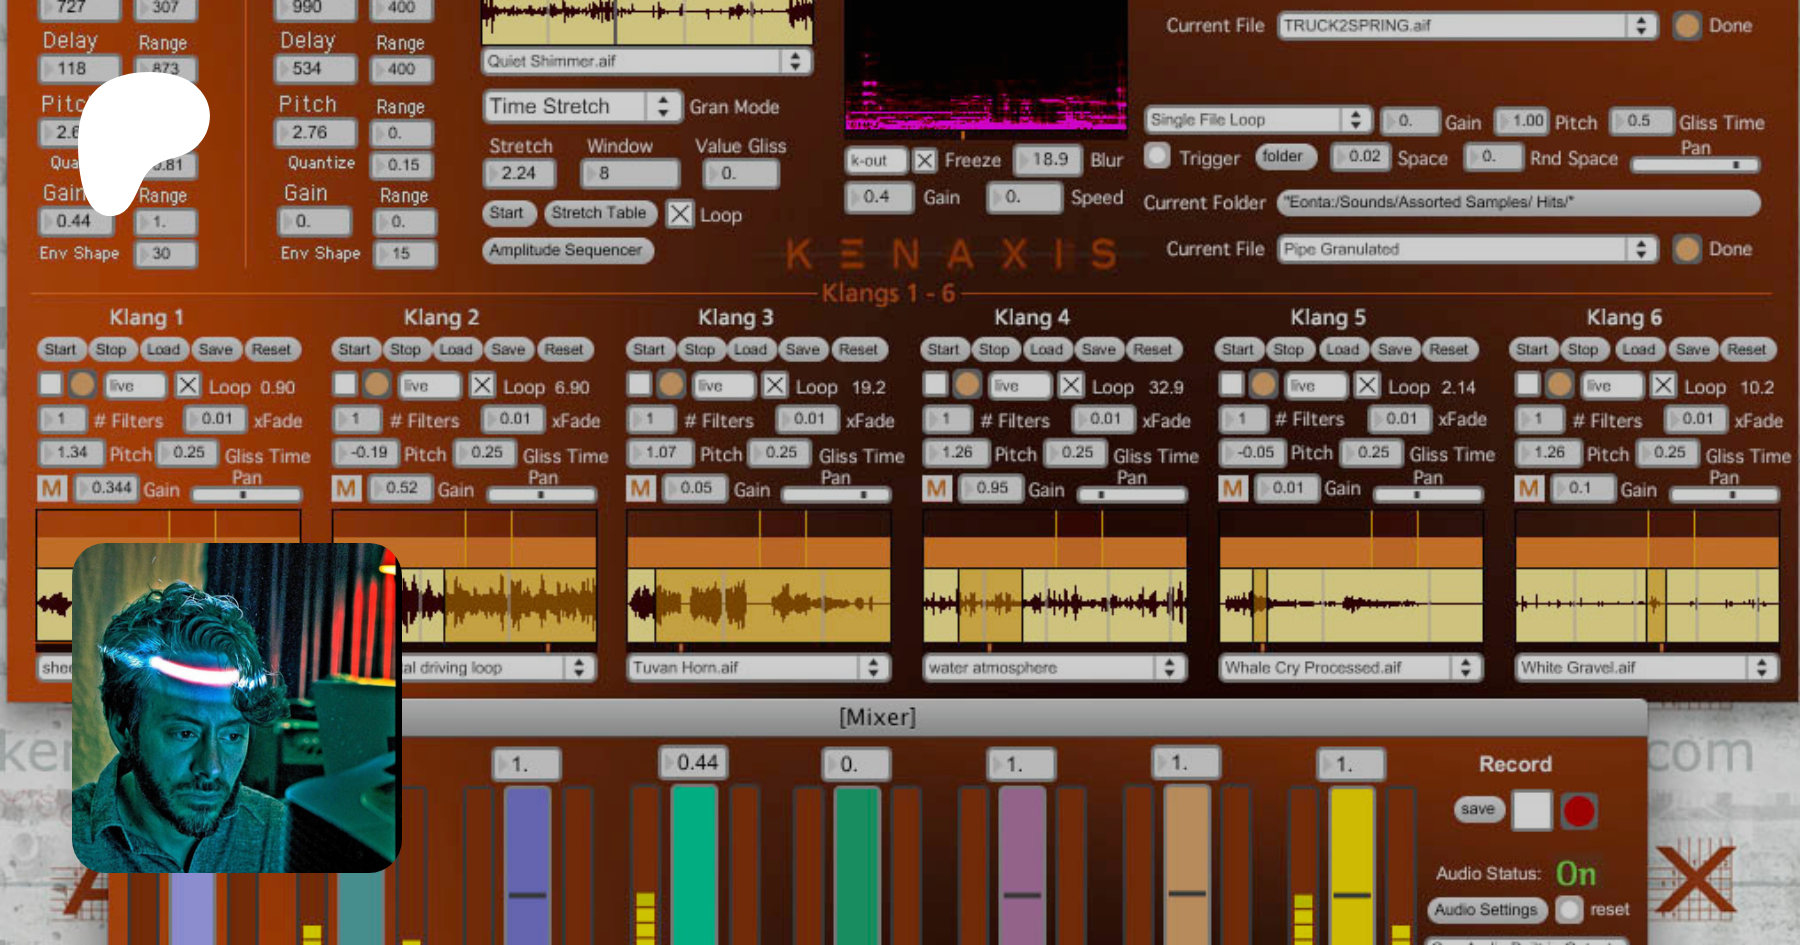This screenshot has height=945, width=1800.
Task: Click the white square beside the record save button
Action: click(1531, 810)
